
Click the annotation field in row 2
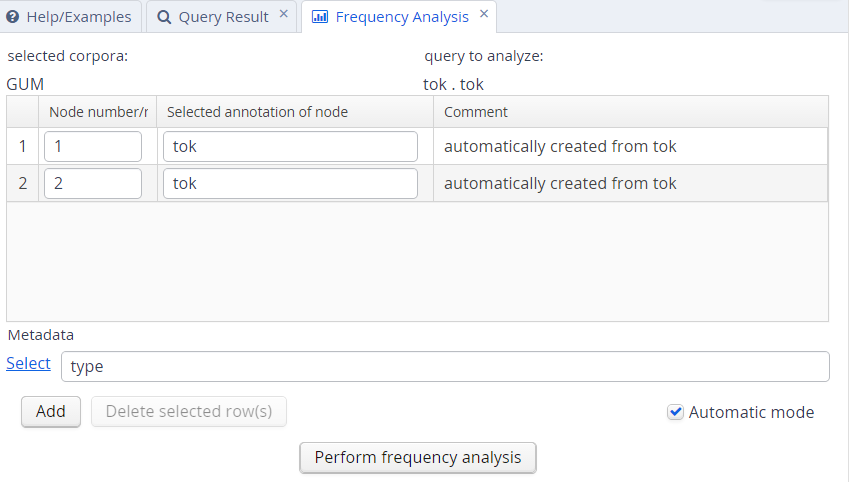point(290,184)
